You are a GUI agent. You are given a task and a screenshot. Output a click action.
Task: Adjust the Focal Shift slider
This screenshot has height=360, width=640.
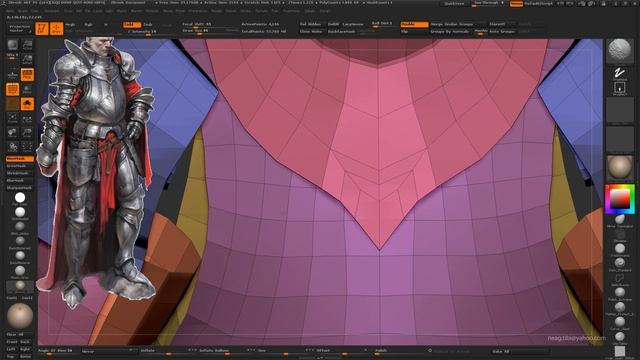(210, 24)
